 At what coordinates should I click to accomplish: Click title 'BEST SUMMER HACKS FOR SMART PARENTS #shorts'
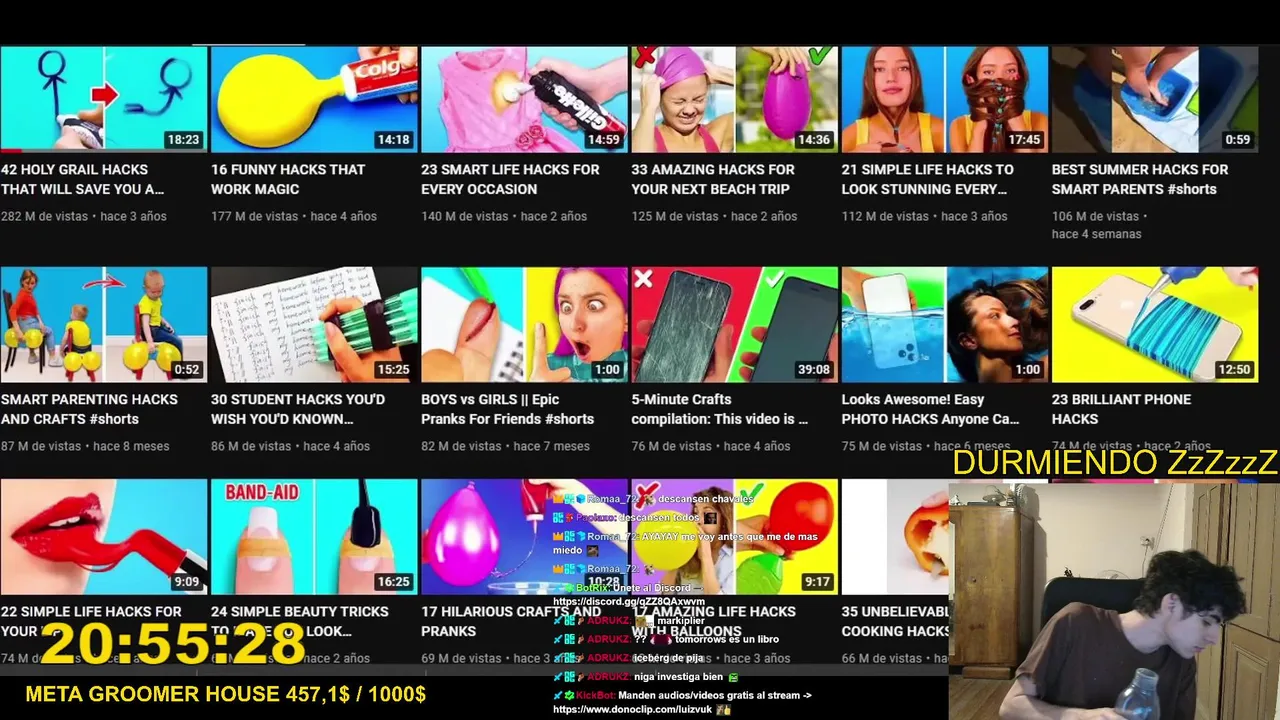(x=1140, y=179)
